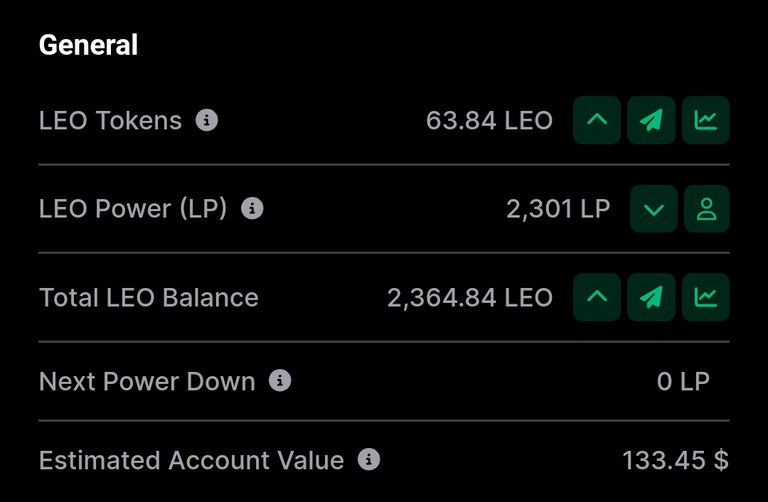Click the up arrow in Total LEO Balance row
This screenshot has height=502, width=768.
[x=597, y=297]
